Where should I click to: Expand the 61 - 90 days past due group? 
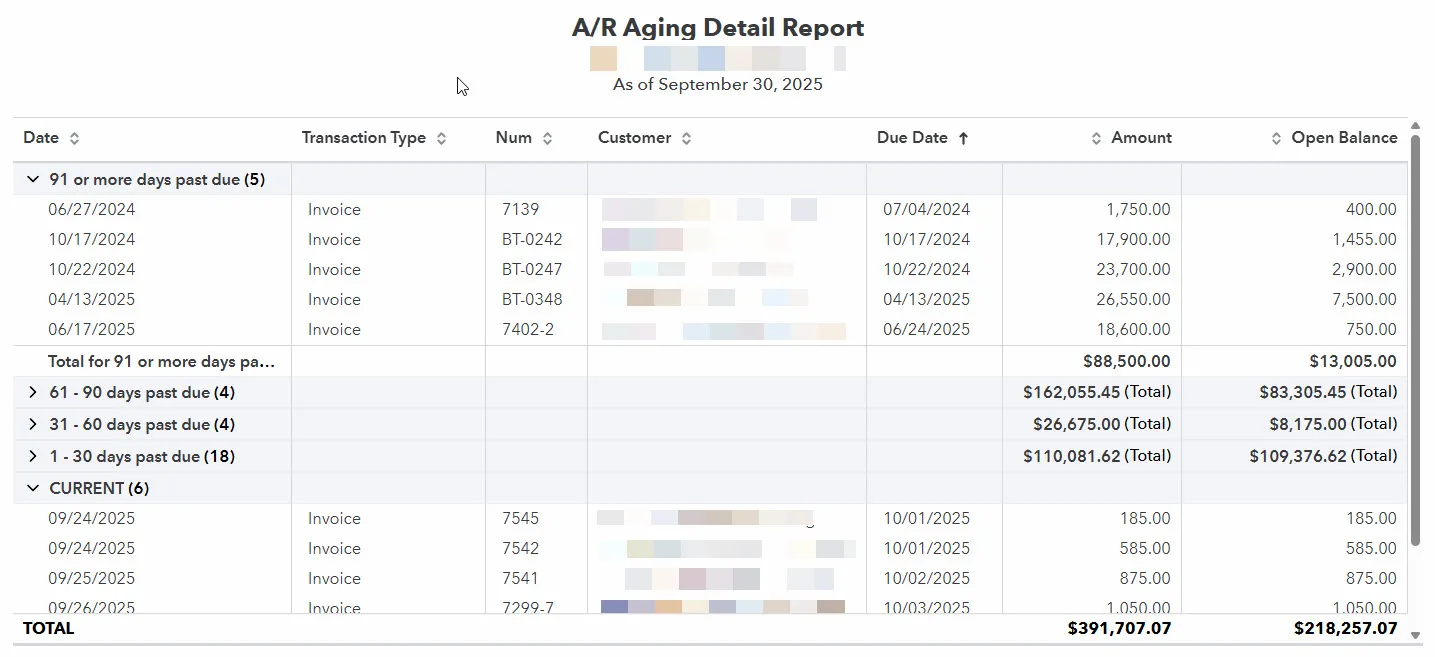pos(33,393)
